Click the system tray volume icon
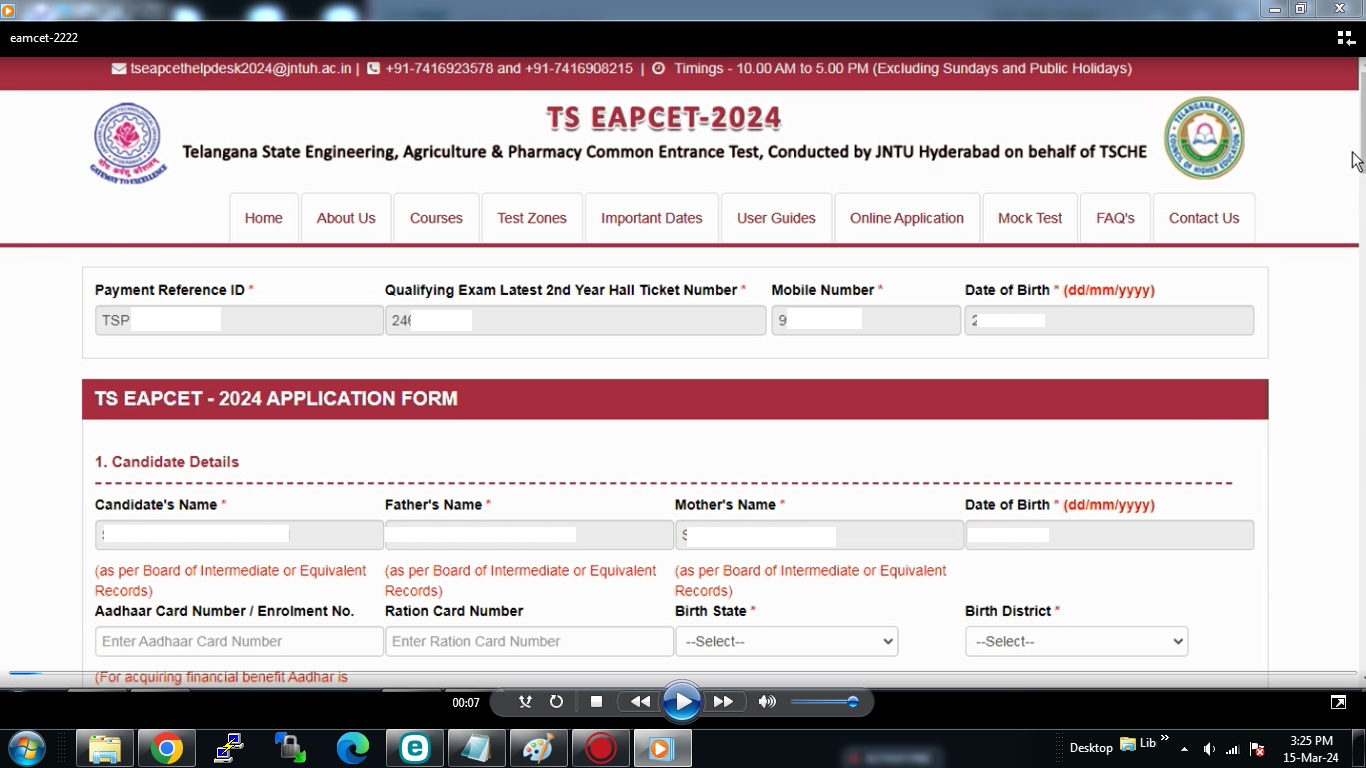 1209,749
